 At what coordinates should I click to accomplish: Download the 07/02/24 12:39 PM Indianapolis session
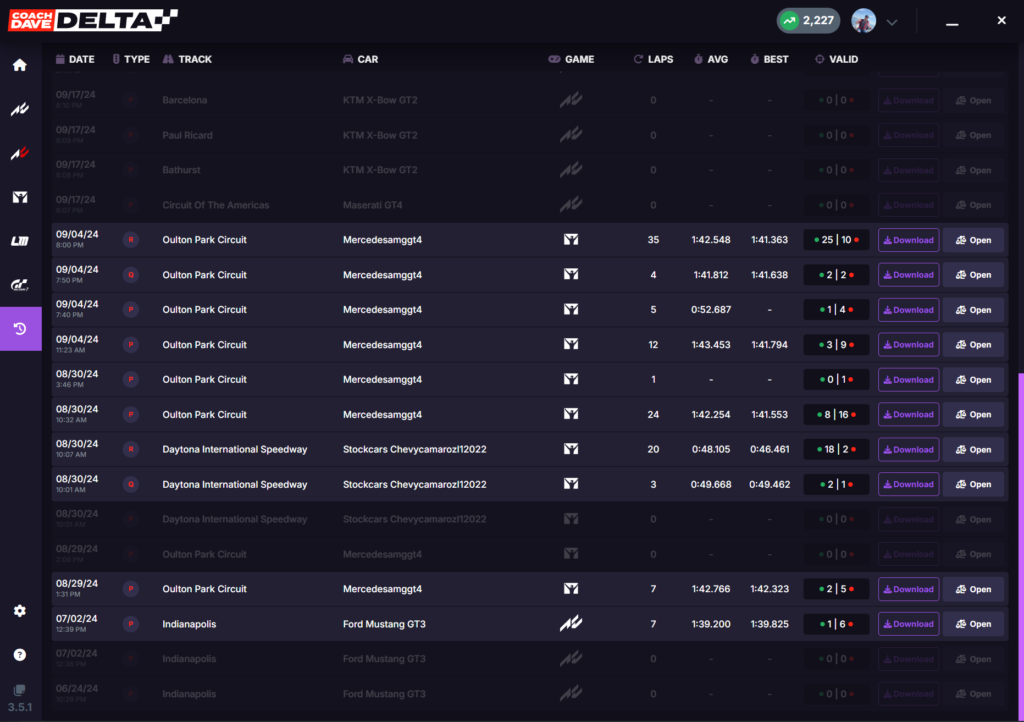908,624
